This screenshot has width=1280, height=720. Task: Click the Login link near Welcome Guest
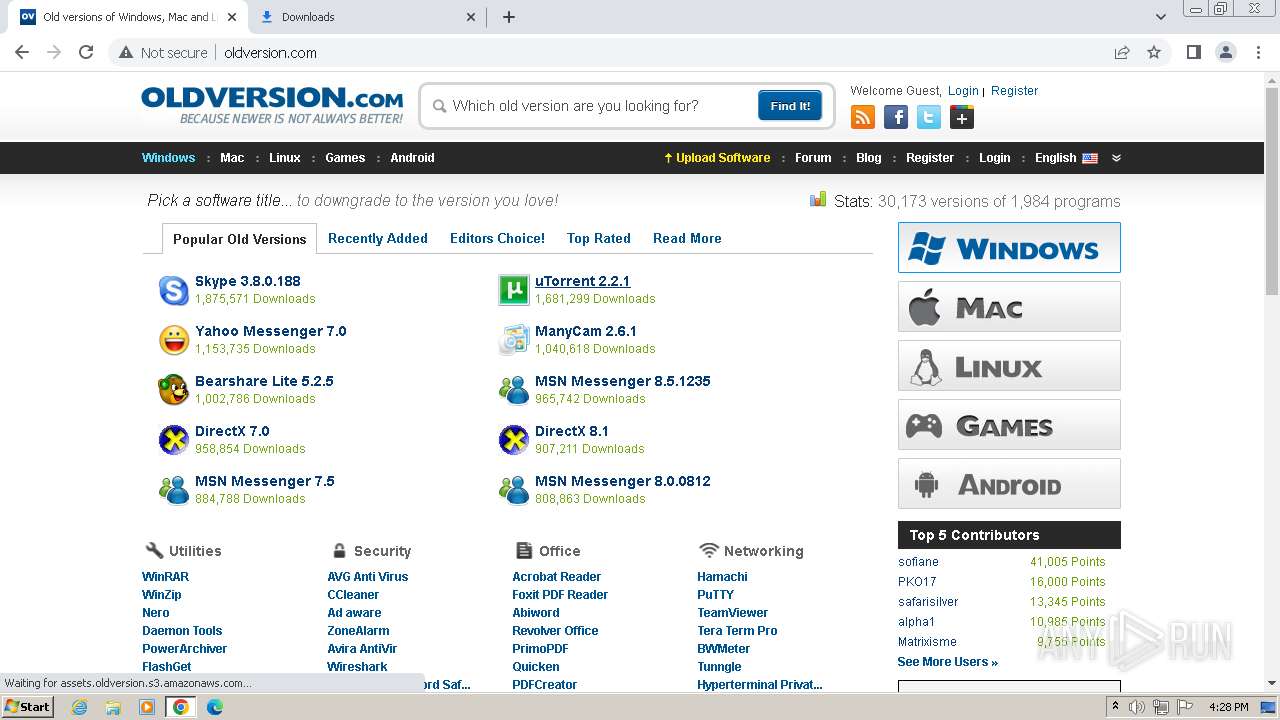(963, 91)
